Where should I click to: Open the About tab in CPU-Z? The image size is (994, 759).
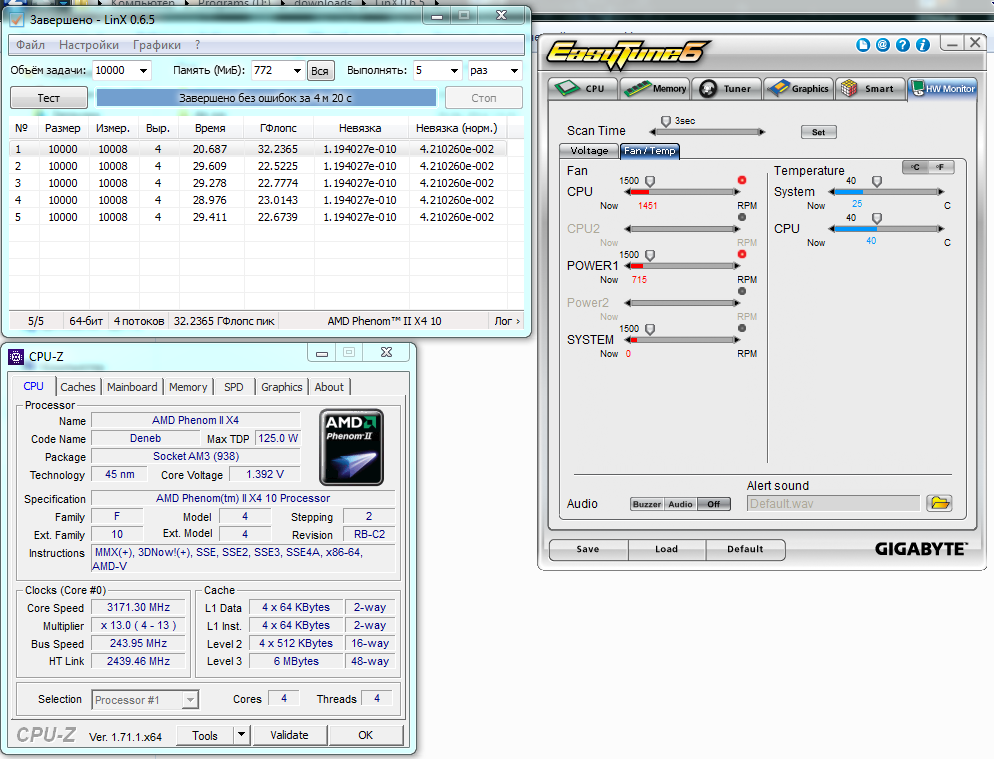point(329,387)
